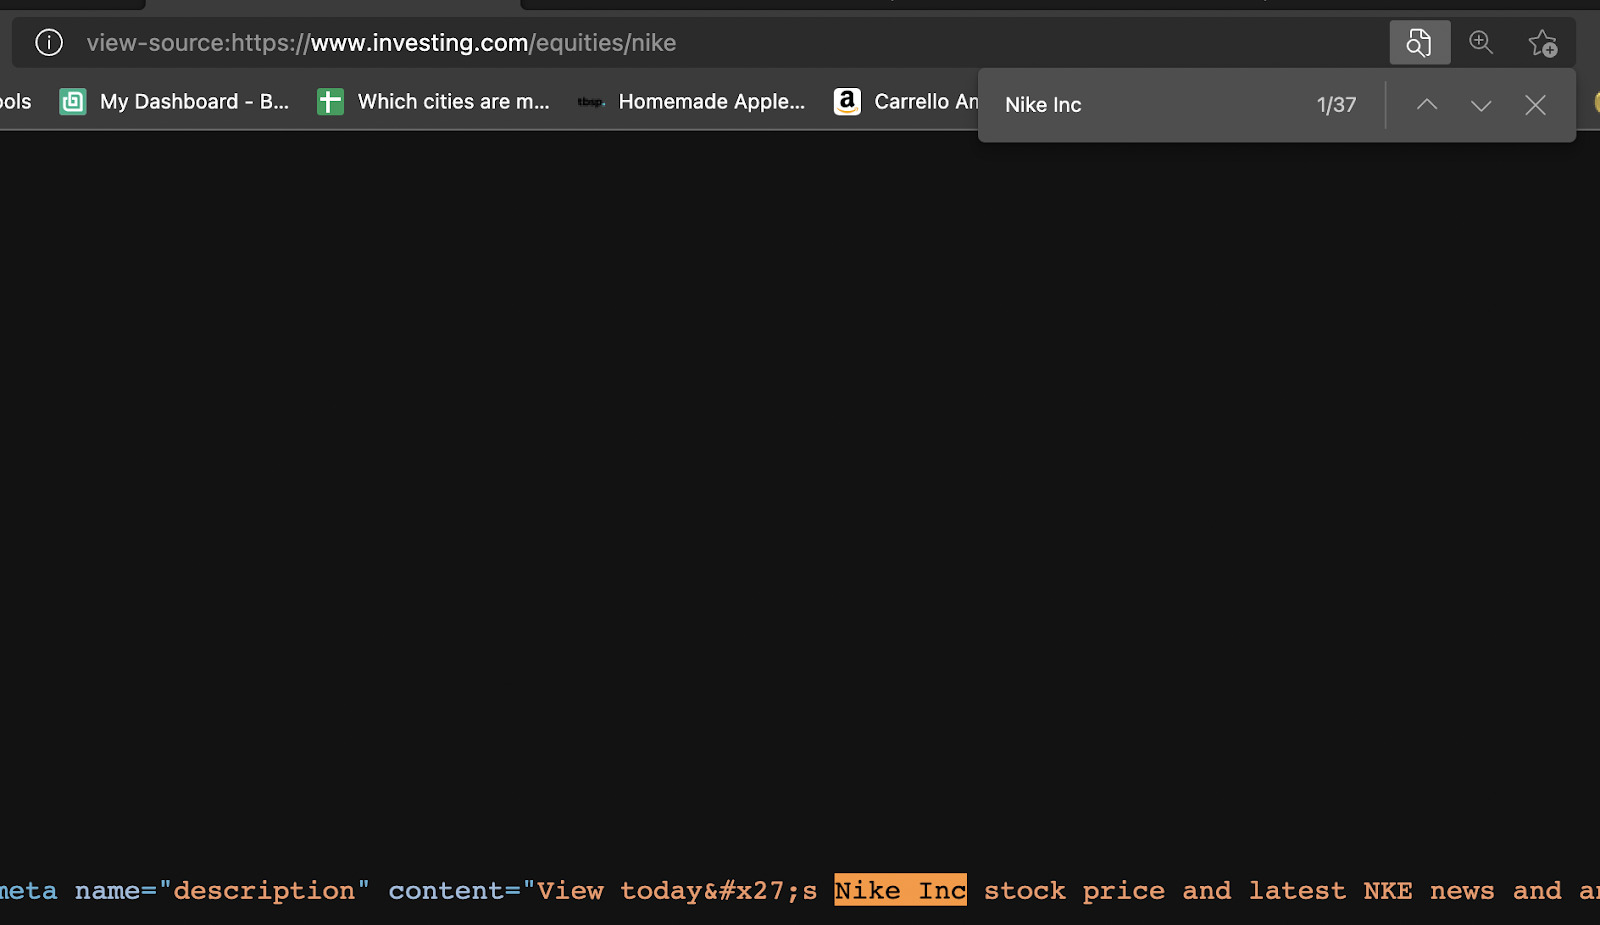Click the find box containing Nike Inc
1600x925 pixels.
click(1150, 105)
